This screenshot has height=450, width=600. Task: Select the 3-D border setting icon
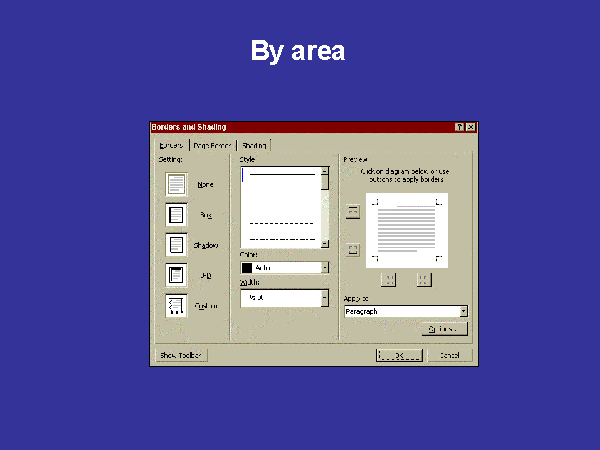click(176, 275)
